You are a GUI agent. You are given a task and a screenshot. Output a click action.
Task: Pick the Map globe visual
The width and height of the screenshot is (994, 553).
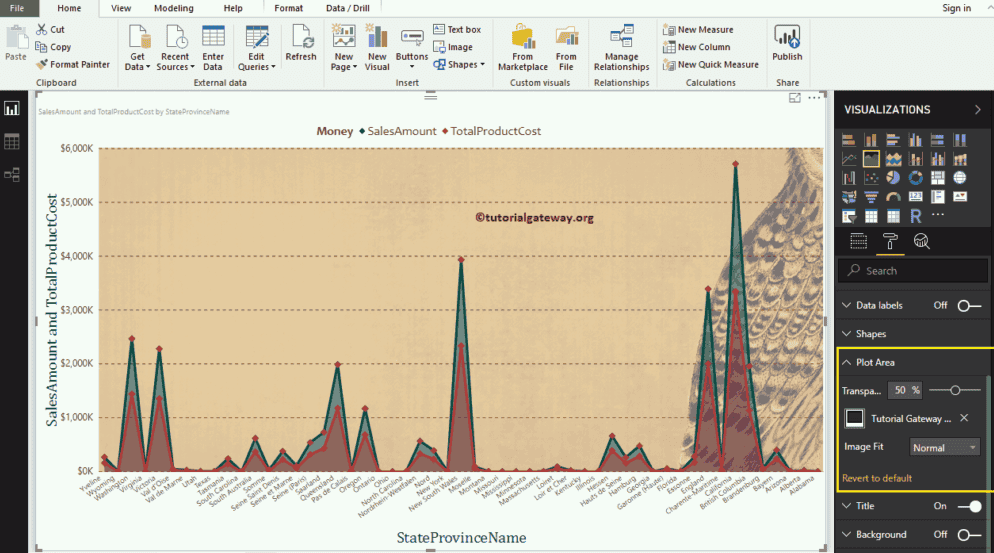960,178
